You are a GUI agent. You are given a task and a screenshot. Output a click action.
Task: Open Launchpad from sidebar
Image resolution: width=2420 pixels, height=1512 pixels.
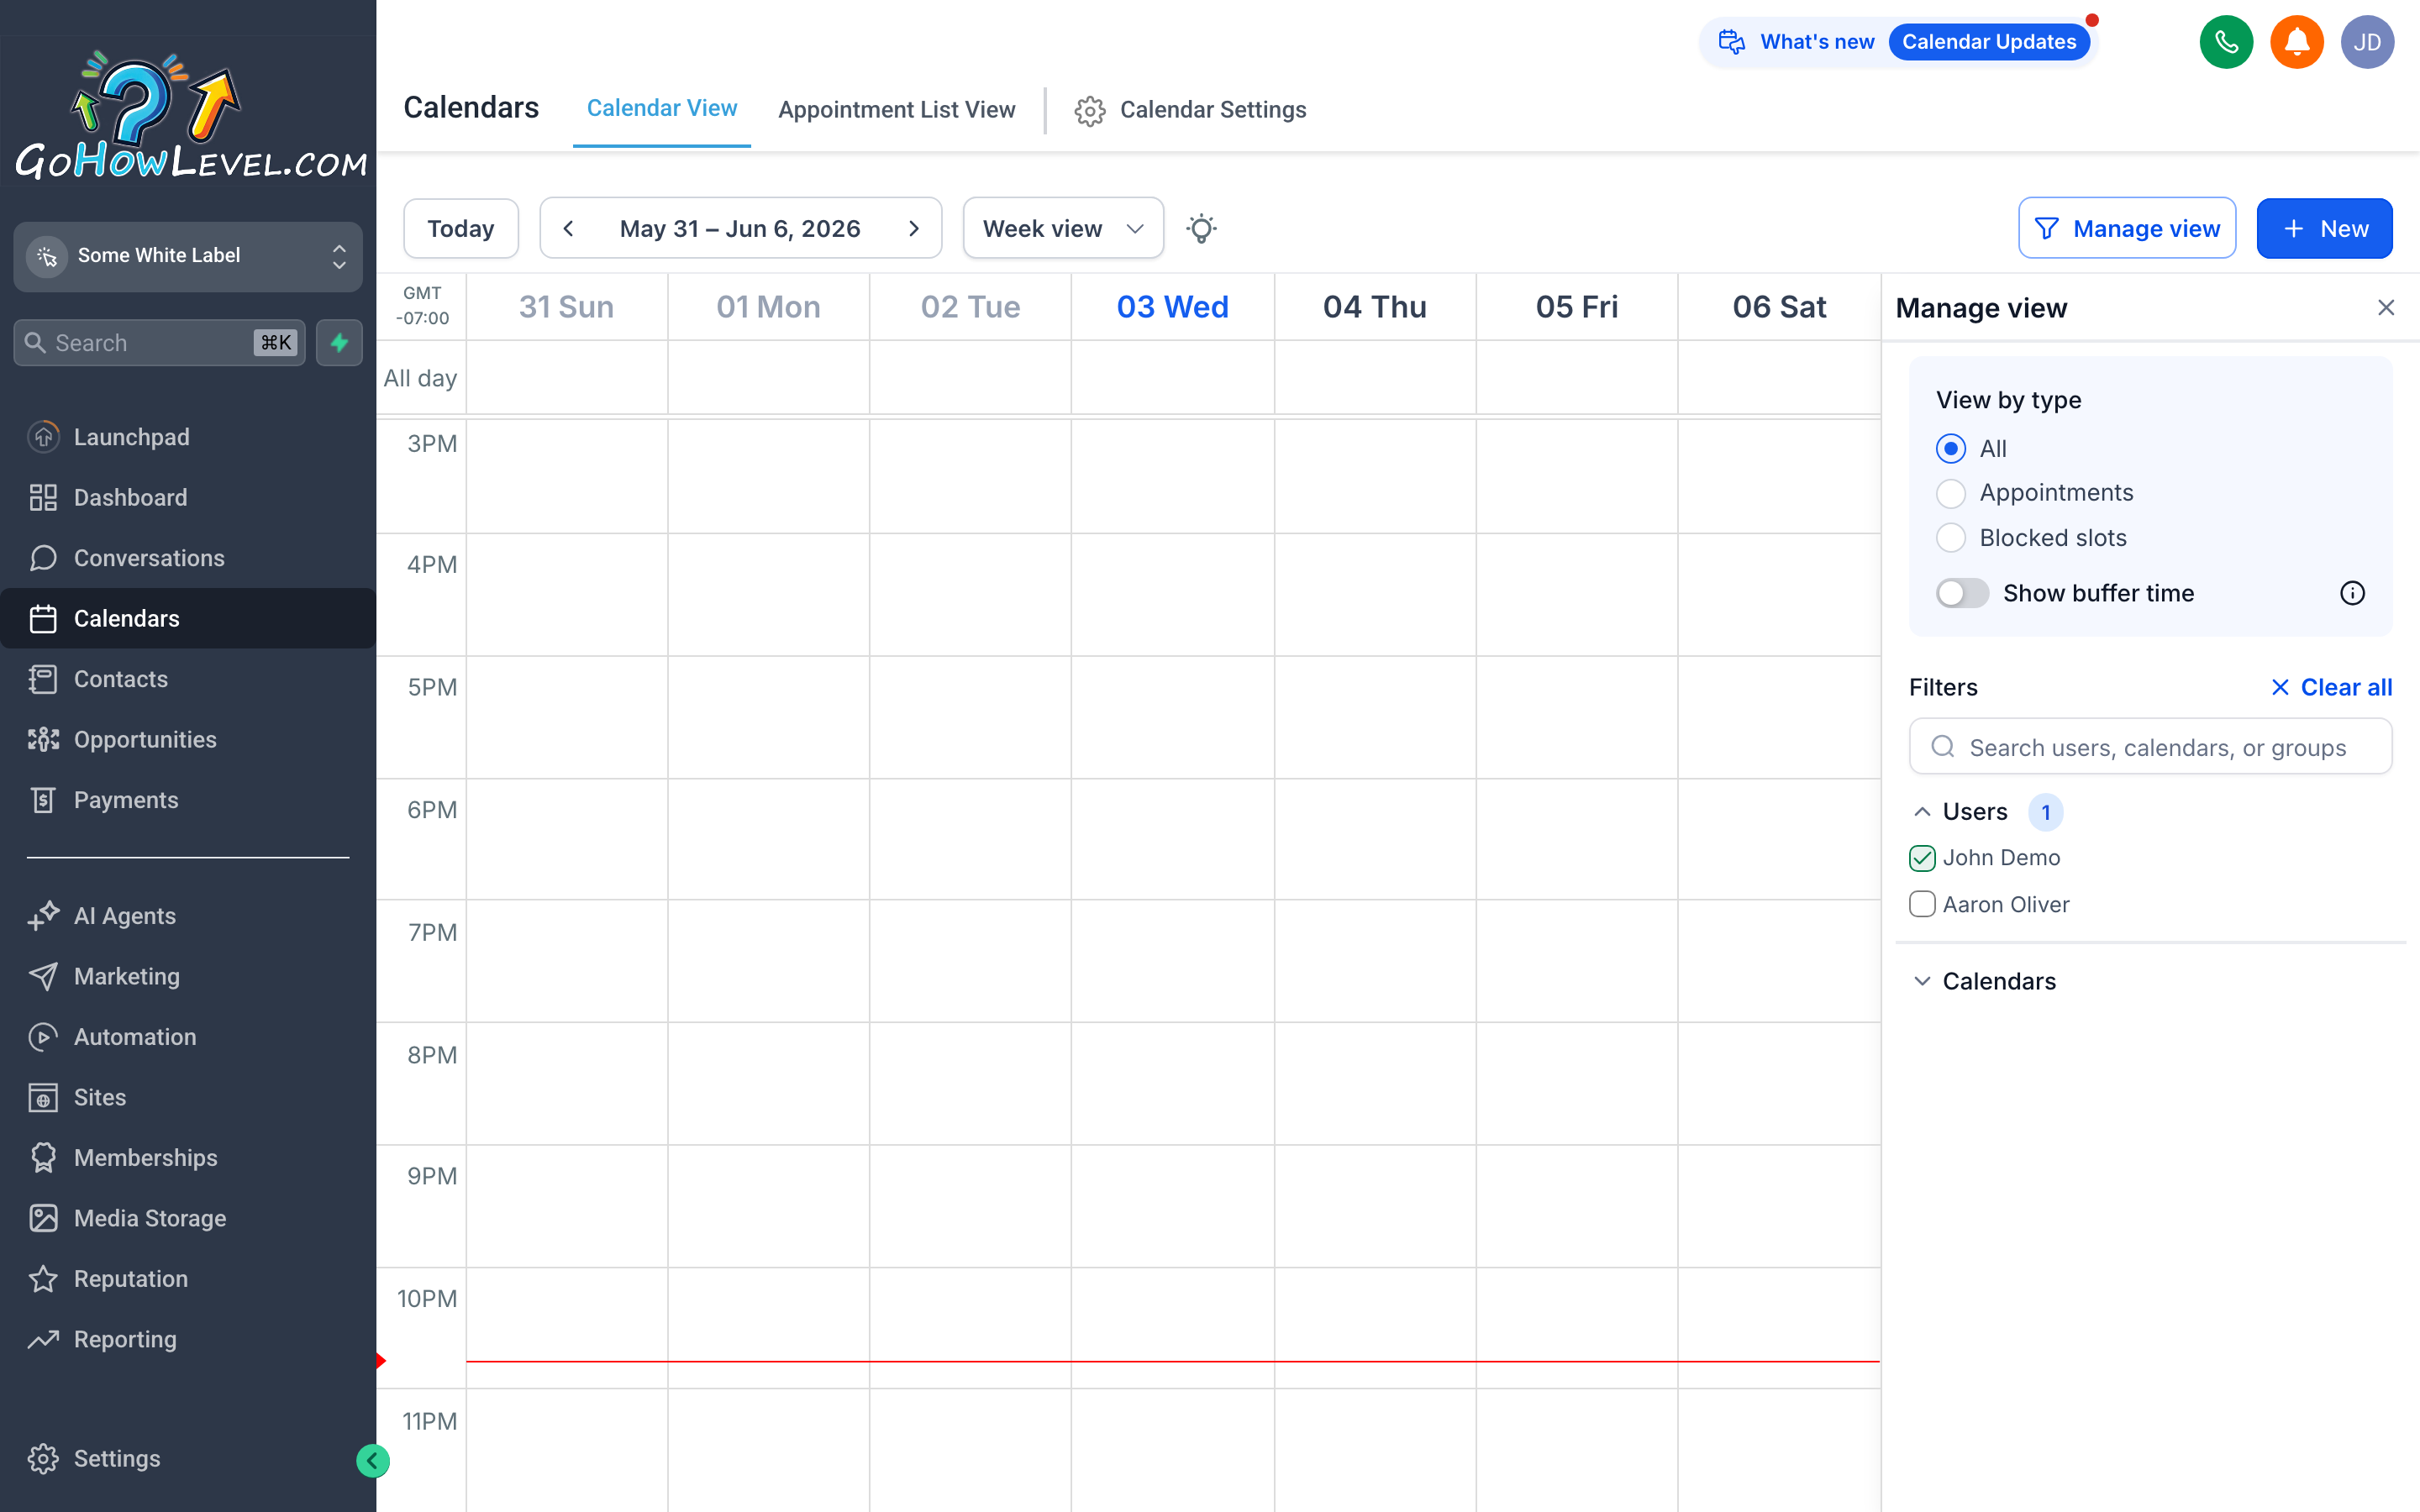click(188, 437)
